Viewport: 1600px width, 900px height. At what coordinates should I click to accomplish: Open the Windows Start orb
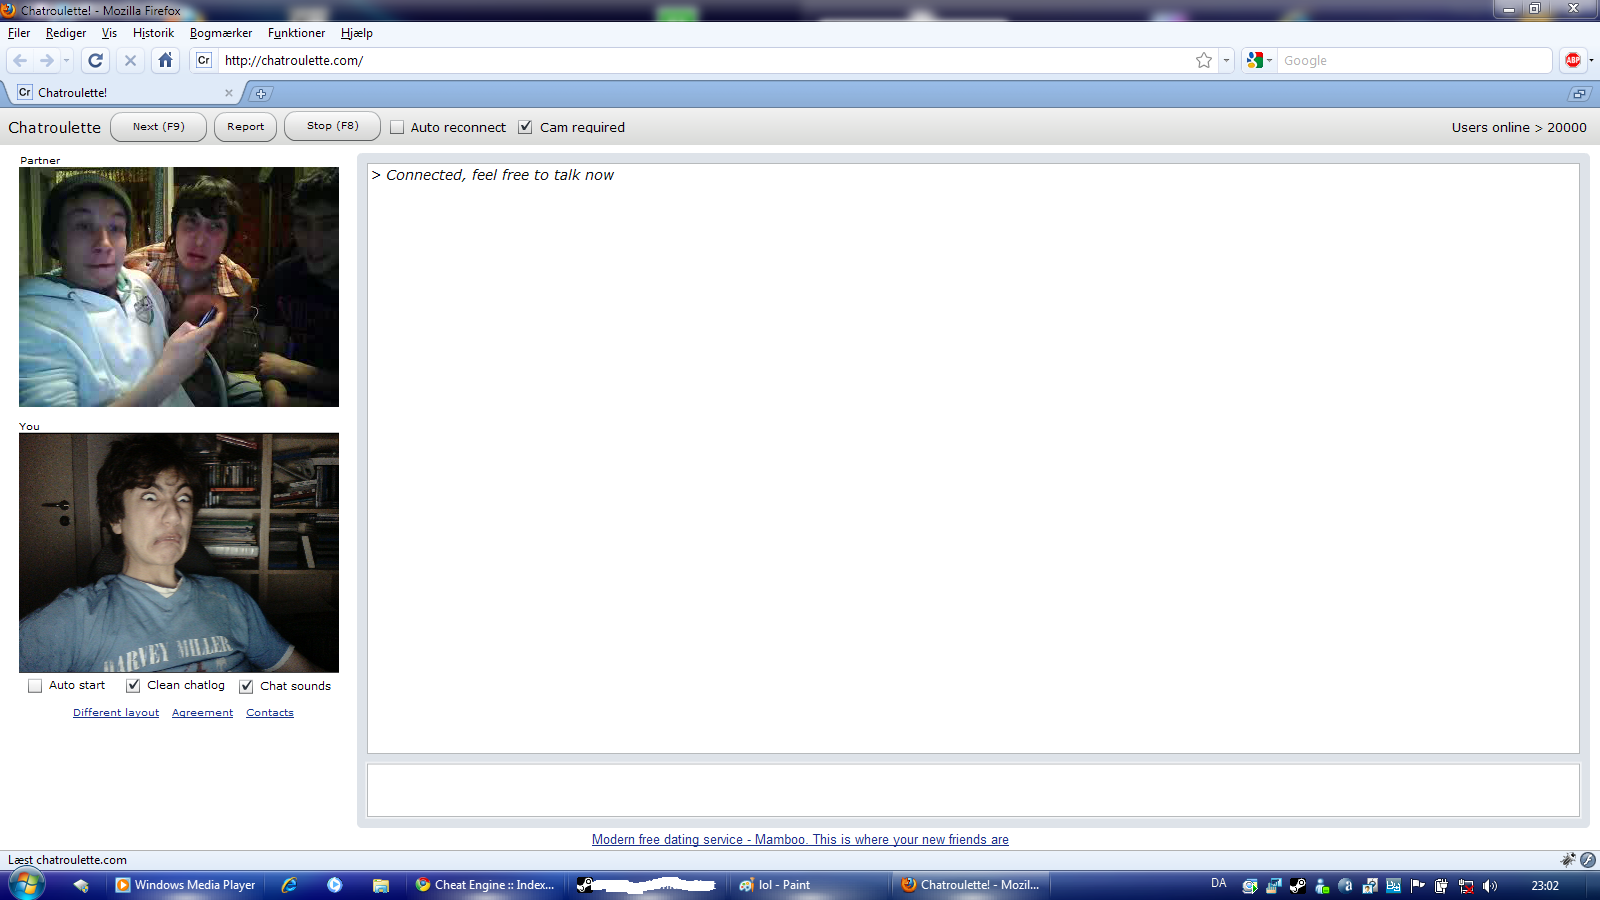point(27,885)
